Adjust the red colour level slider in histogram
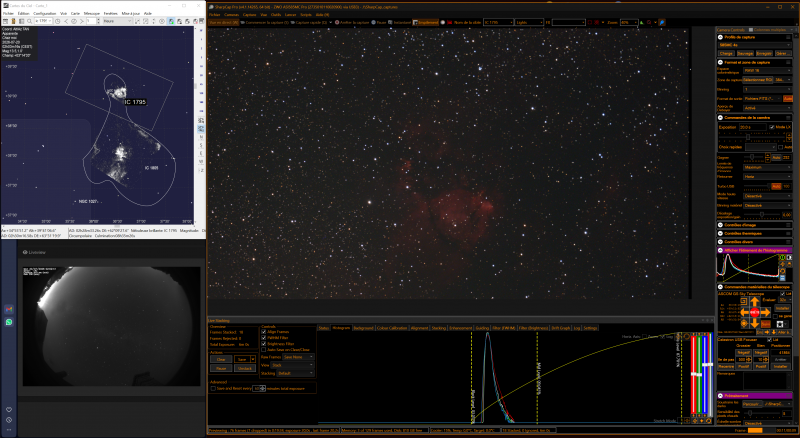The width and height of the screenshot is (800, 438). (694, 374)
